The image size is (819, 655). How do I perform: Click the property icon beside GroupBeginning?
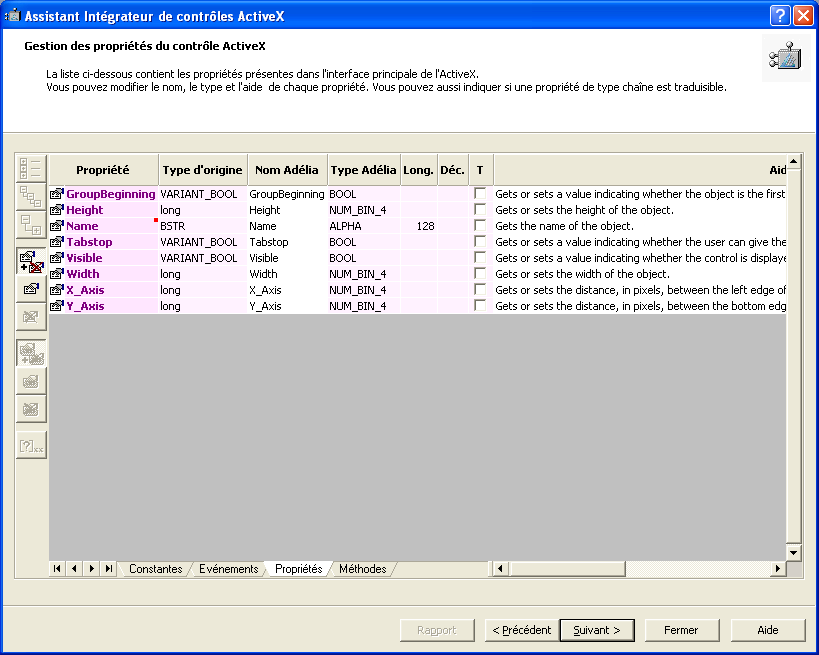[57, 194]
